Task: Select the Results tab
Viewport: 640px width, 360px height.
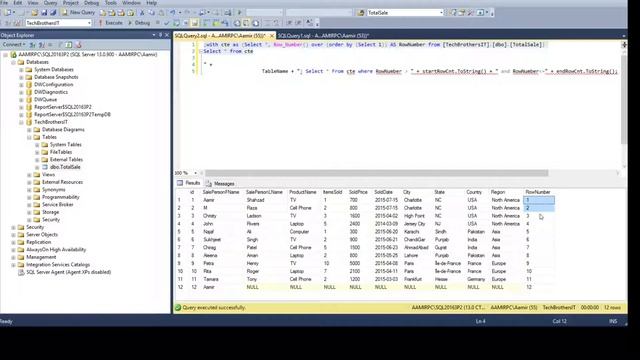Action: (x=189, y=183)
